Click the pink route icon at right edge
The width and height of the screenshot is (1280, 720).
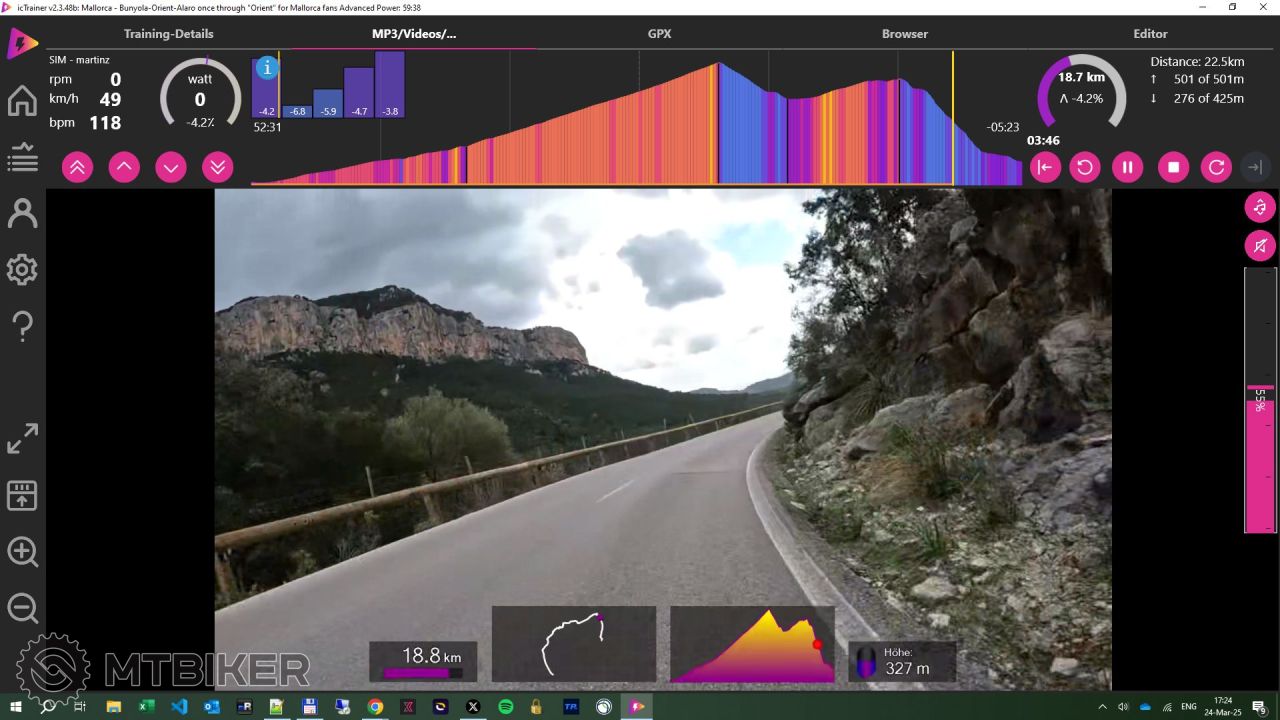[x=1260, y=207]
